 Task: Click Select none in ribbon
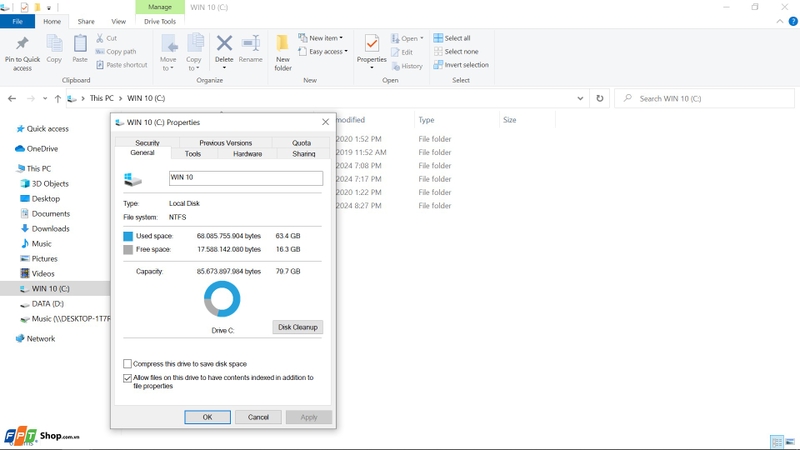tap(456, 52)
